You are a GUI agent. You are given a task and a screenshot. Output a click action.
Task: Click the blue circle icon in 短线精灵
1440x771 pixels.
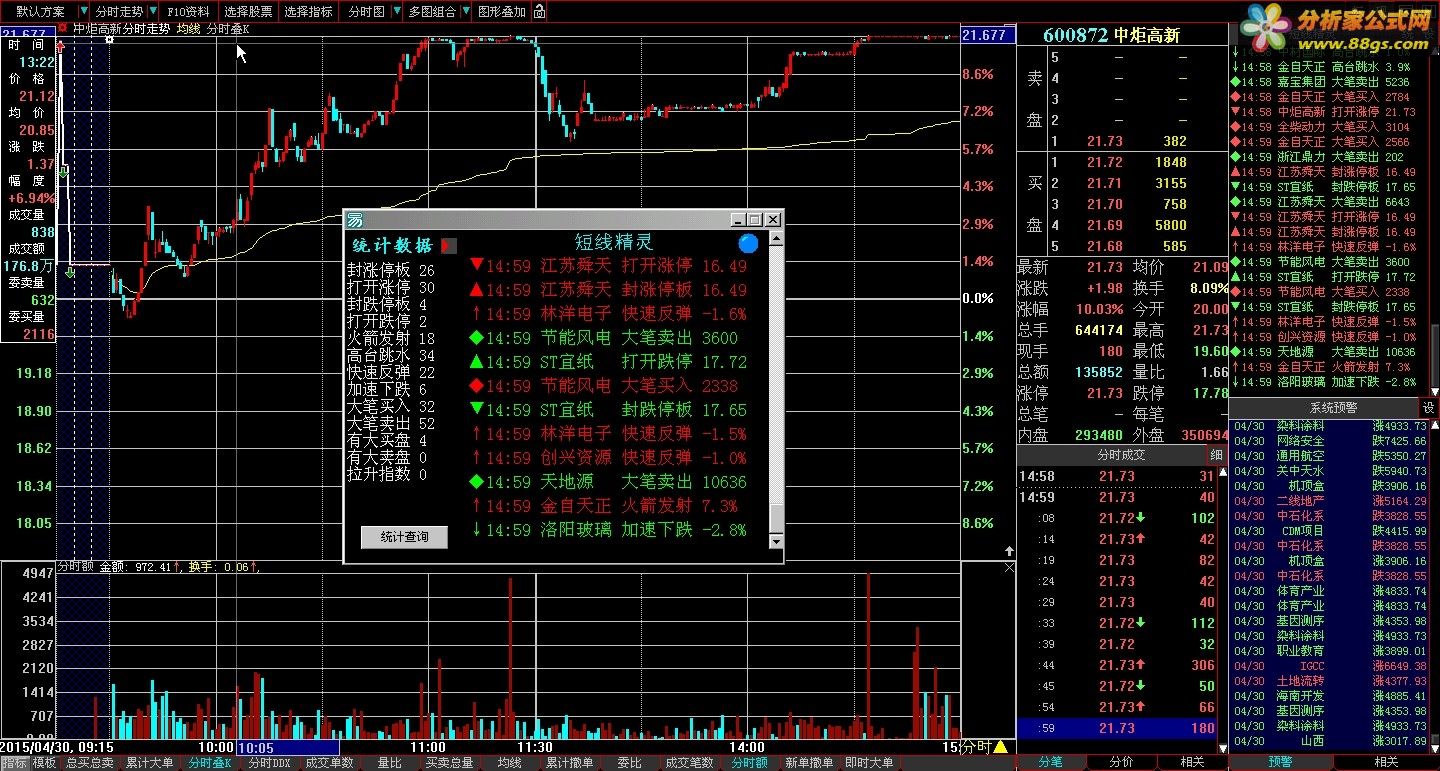(748, 243)
